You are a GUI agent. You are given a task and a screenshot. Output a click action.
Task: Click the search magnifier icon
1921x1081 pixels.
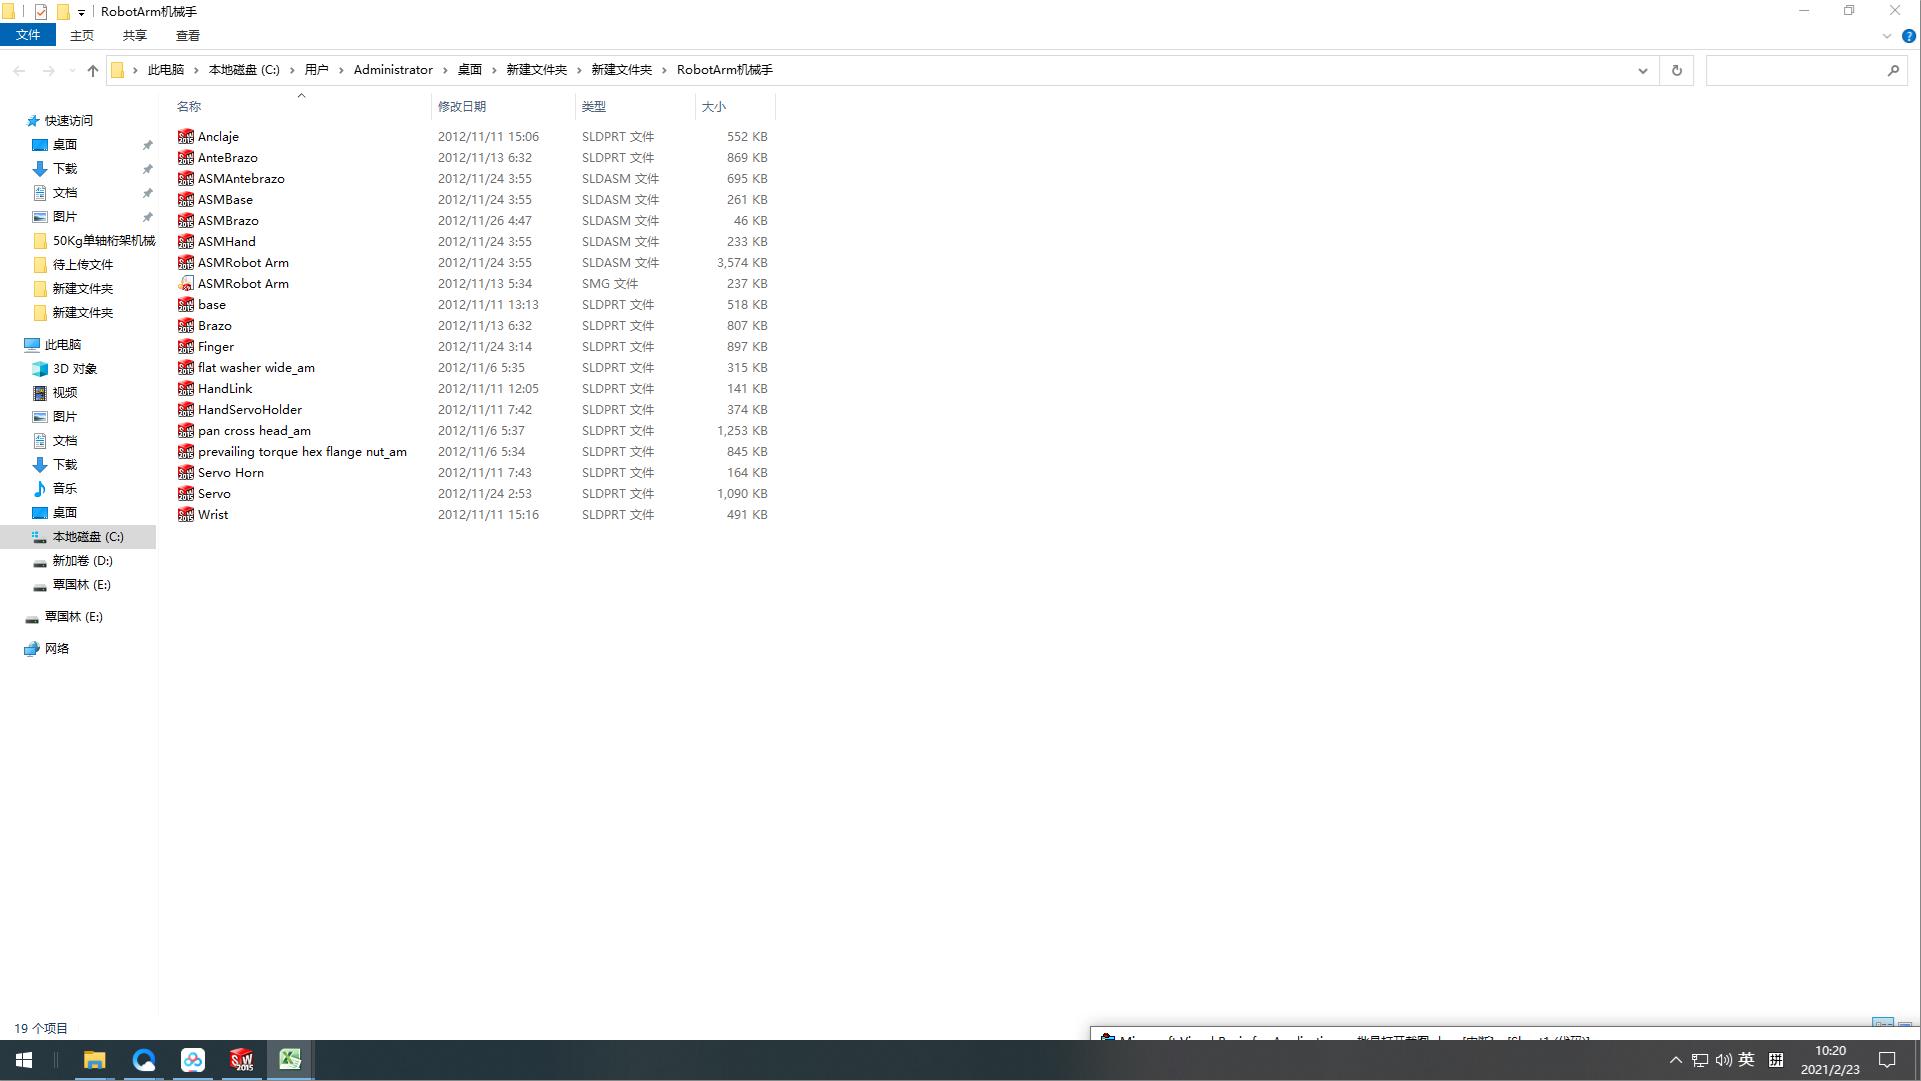[1893, 70]
